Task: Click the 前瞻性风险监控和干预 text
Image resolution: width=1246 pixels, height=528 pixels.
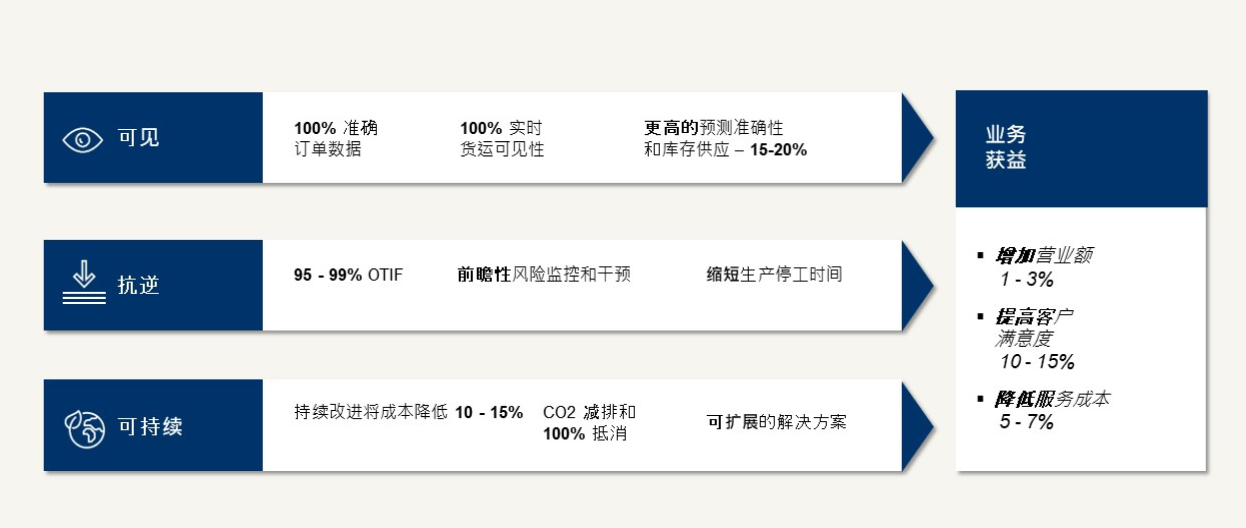Action: [544, 274]
